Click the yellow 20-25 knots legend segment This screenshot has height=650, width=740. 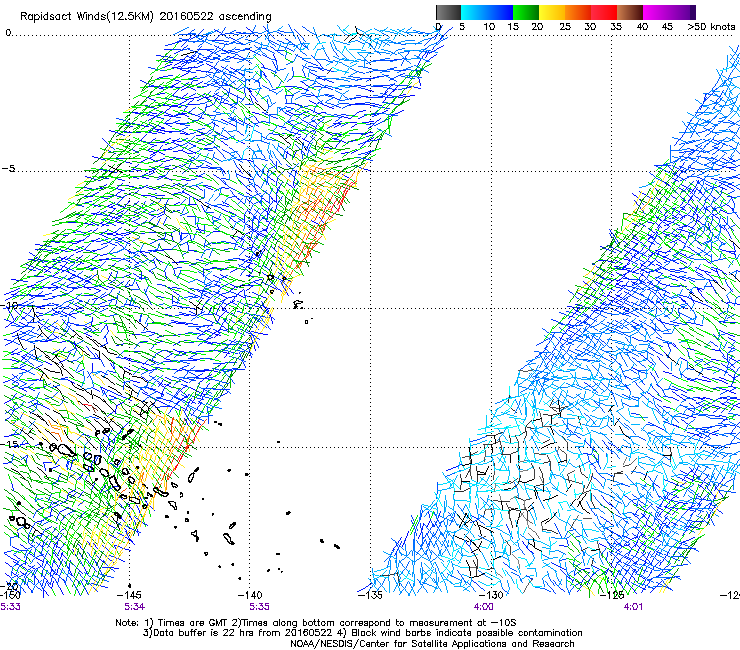552,12
